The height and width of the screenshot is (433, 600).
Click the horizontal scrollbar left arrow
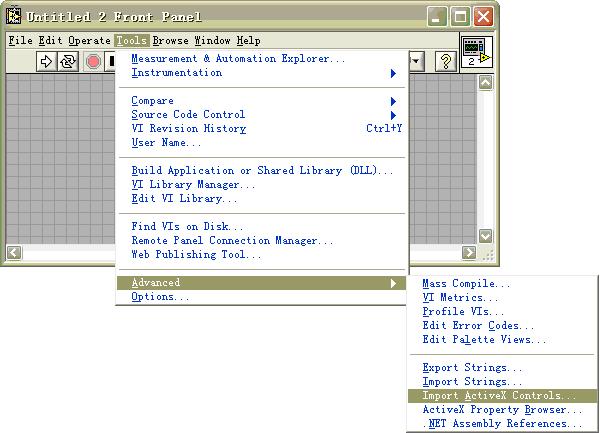coord(13,253)
